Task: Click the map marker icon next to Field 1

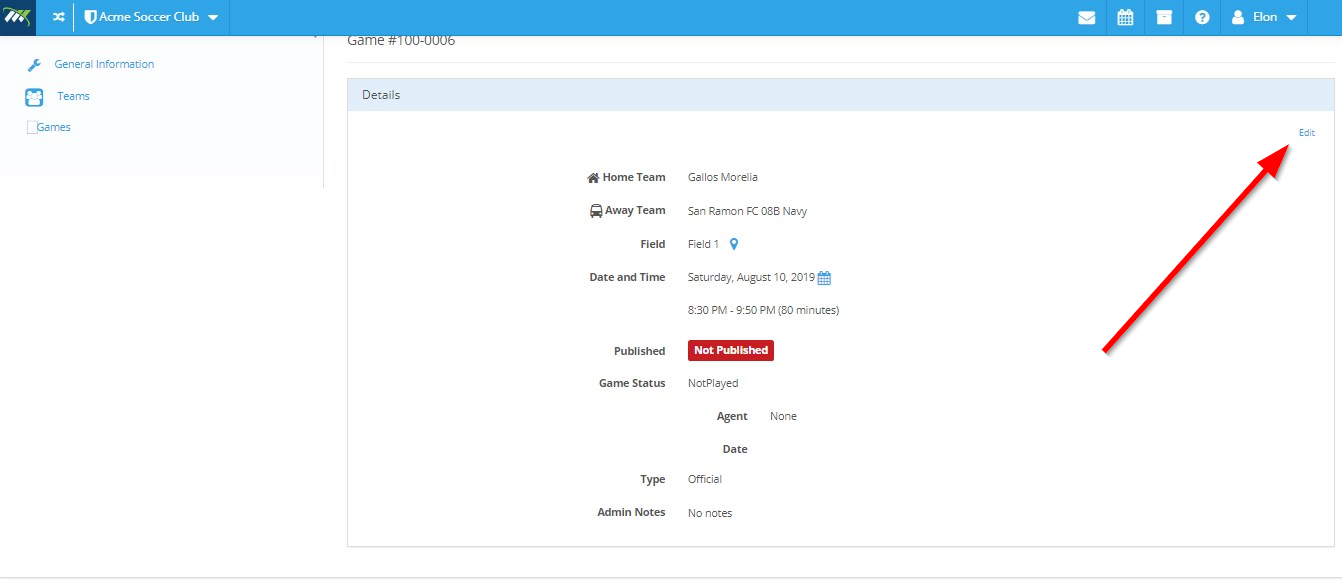Action: 733,244
